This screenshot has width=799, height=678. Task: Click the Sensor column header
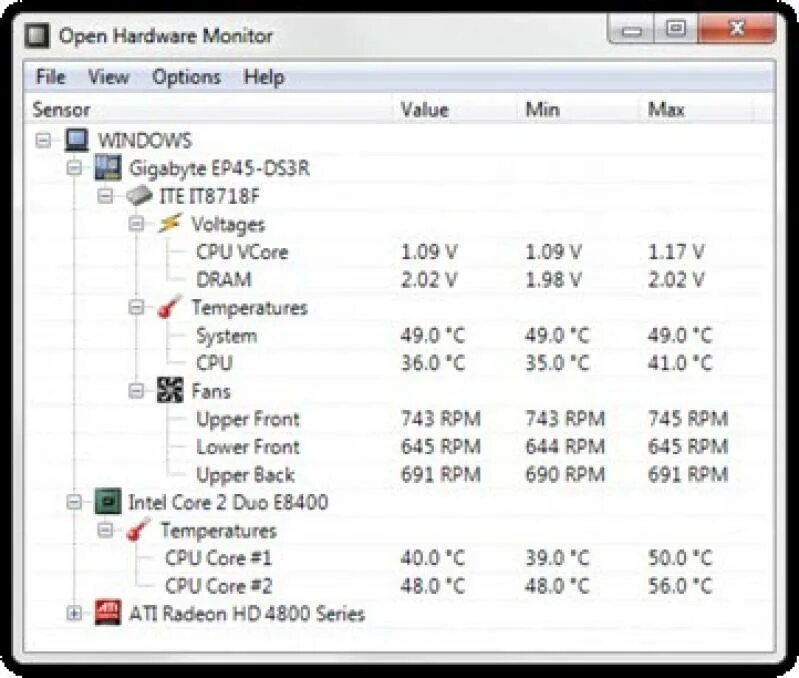tap(208, 110)
